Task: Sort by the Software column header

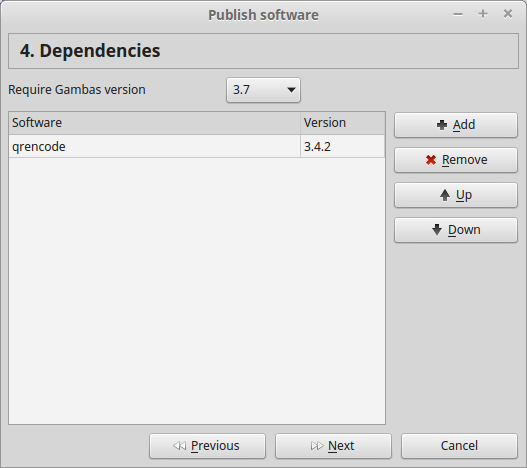Action: [x=154, y=123]
